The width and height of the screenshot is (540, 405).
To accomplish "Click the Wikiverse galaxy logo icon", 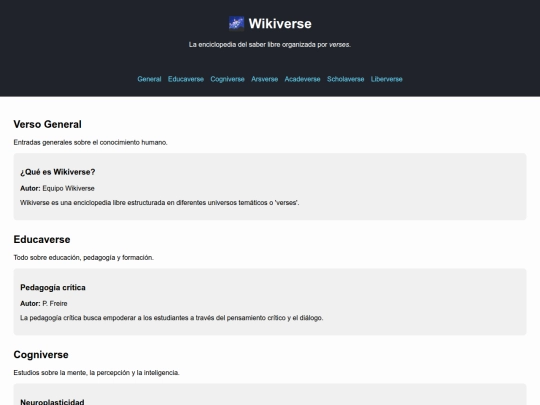I will point(236,24).
